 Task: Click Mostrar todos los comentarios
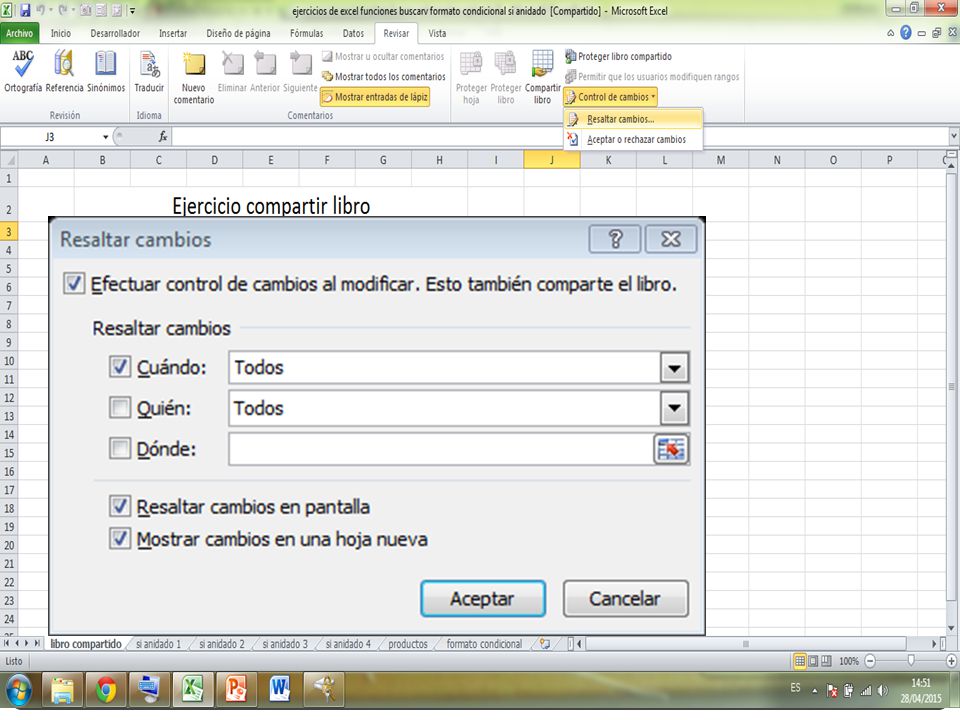click(x=384, y=77)
